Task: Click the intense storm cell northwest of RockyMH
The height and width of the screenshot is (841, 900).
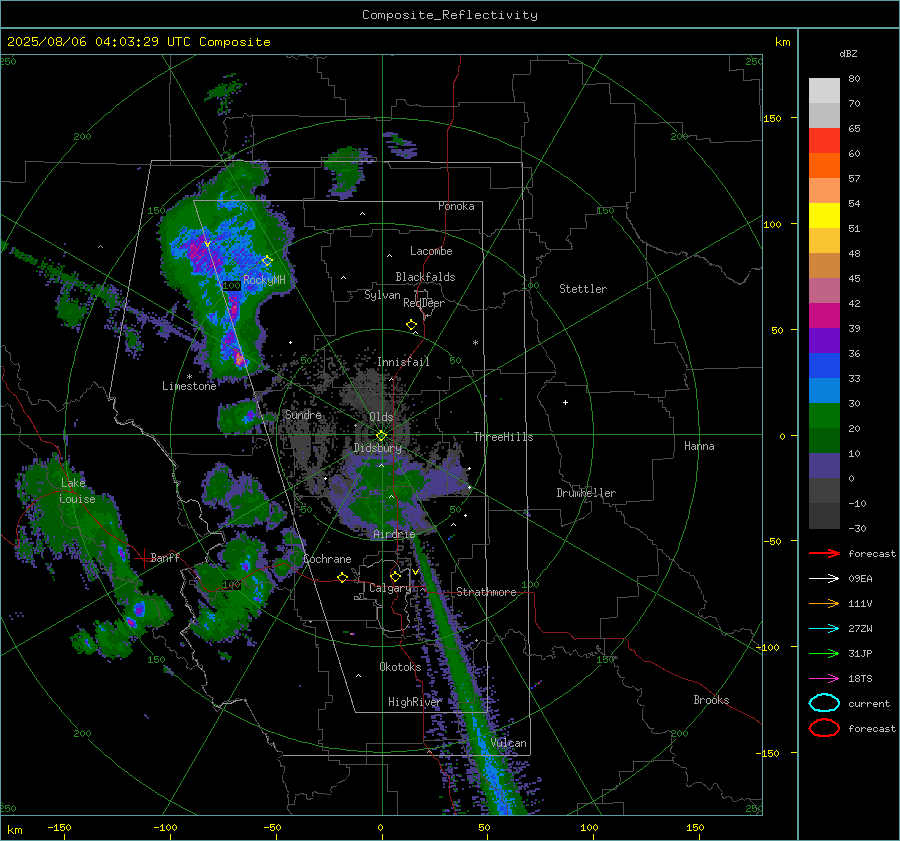Action: pyautogui.click(x=200, y=253)
